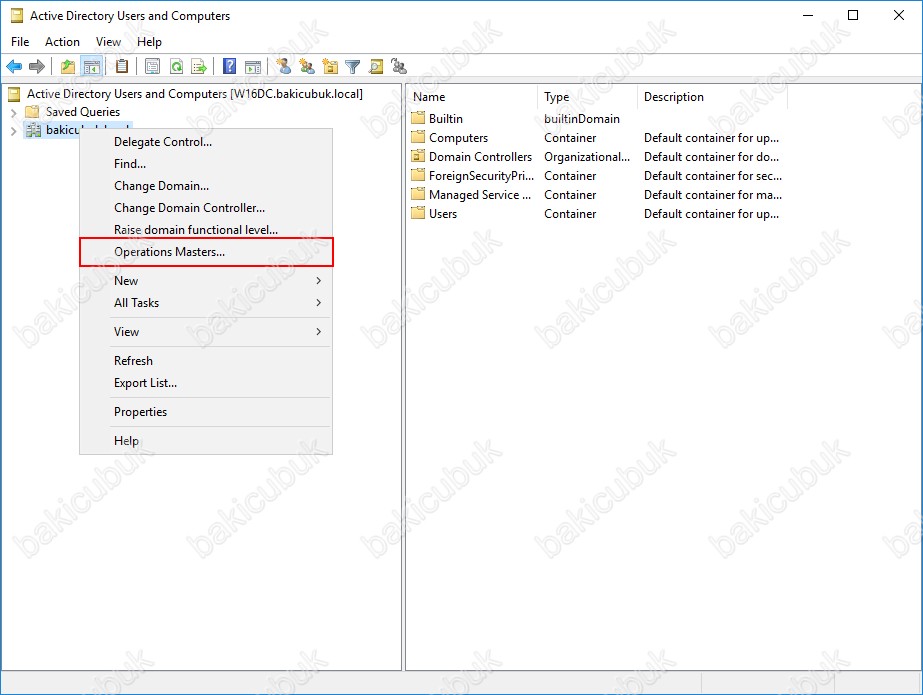Click 'Default container for sec...' description
923x695 pixels.
(x=713, y=175)
